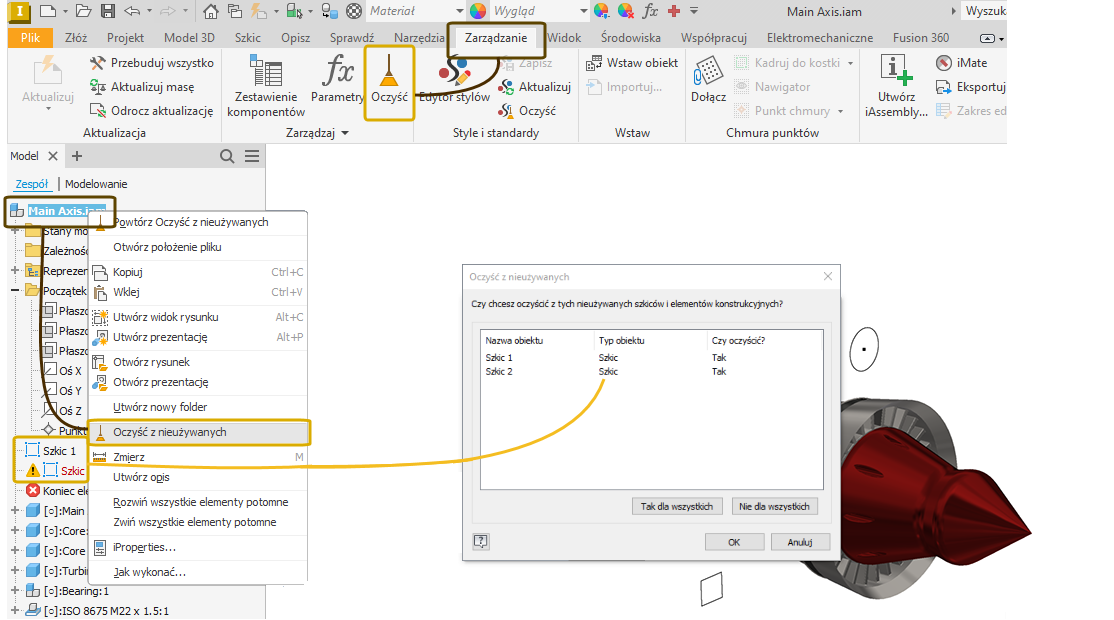This screenshot has height=620, width=1114.
Task: Open Parametry fx tool
Action: [337, 80]
